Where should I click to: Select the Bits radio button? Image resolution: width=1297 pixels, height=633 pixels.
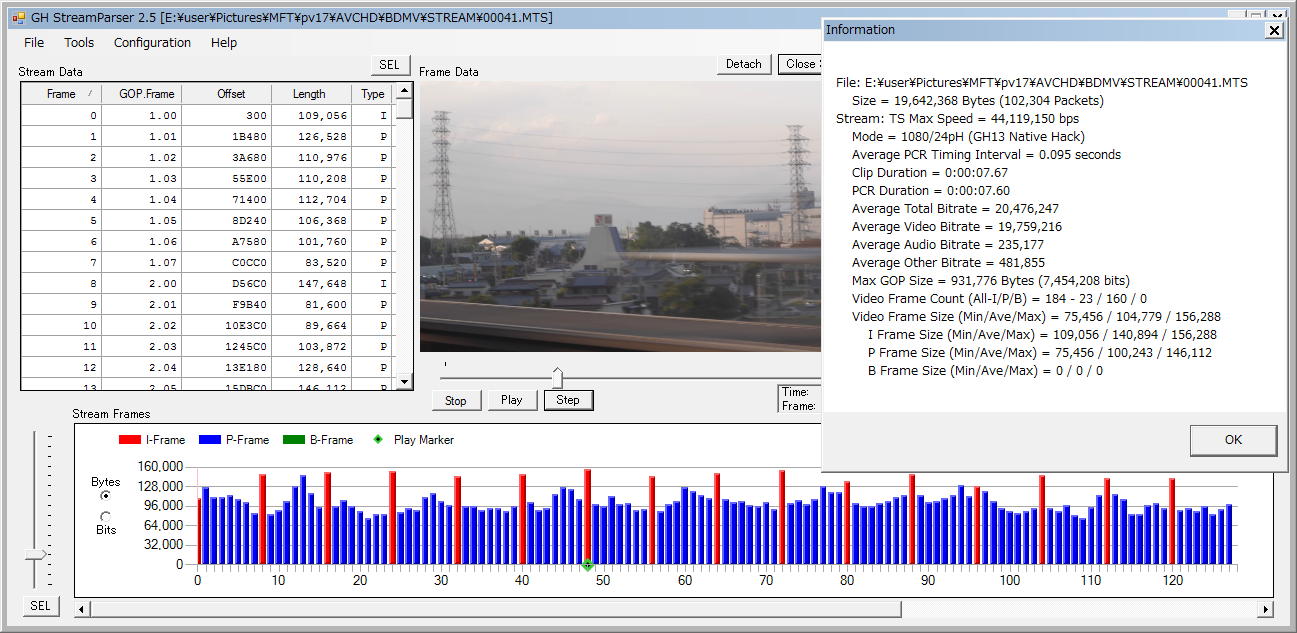(106, 516)
